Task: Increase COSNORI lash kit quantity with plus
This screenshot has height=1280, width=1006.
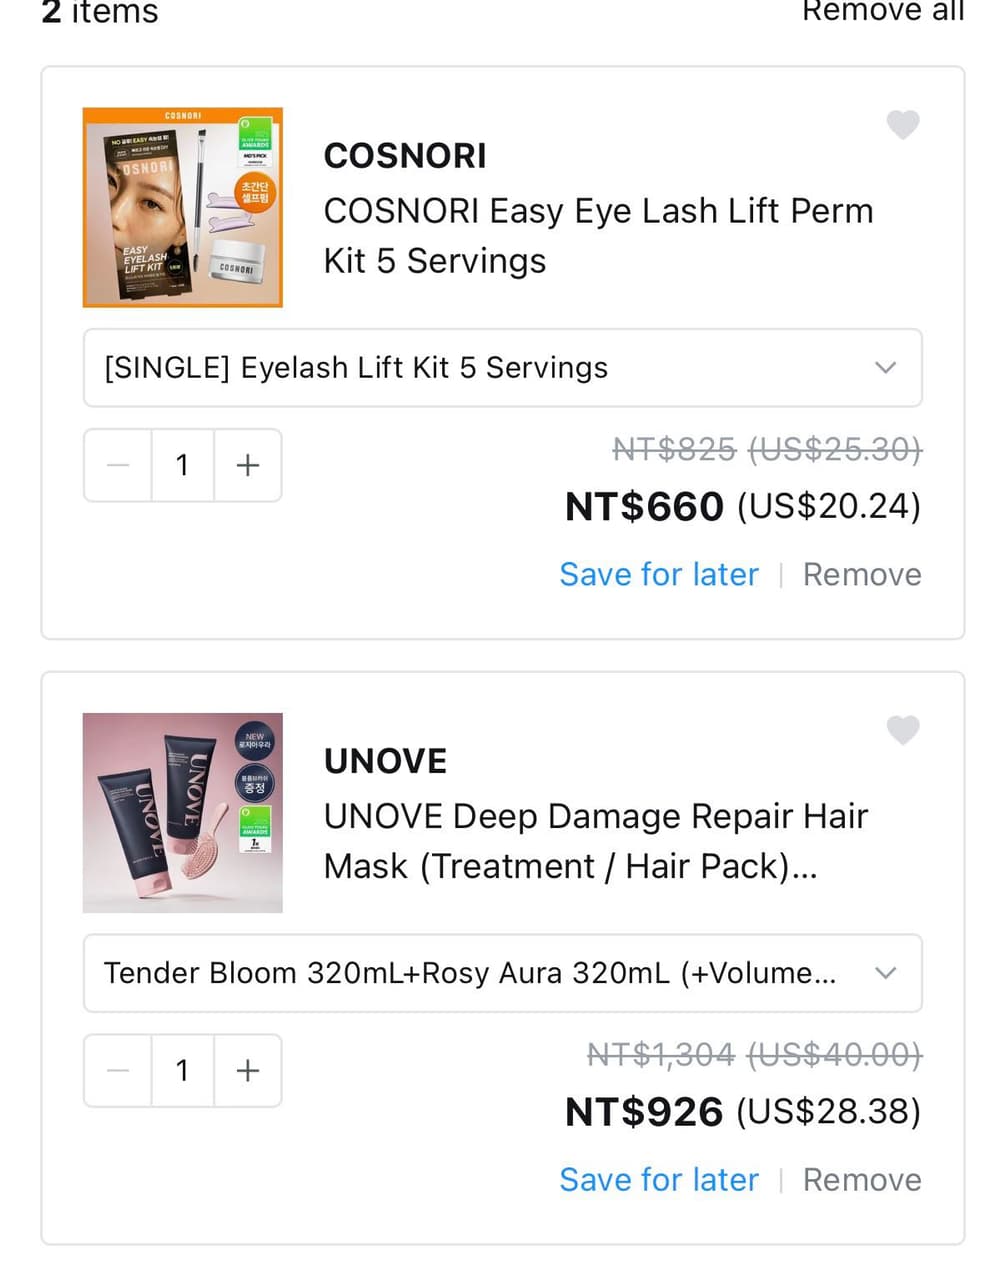Action: point(248,465)
